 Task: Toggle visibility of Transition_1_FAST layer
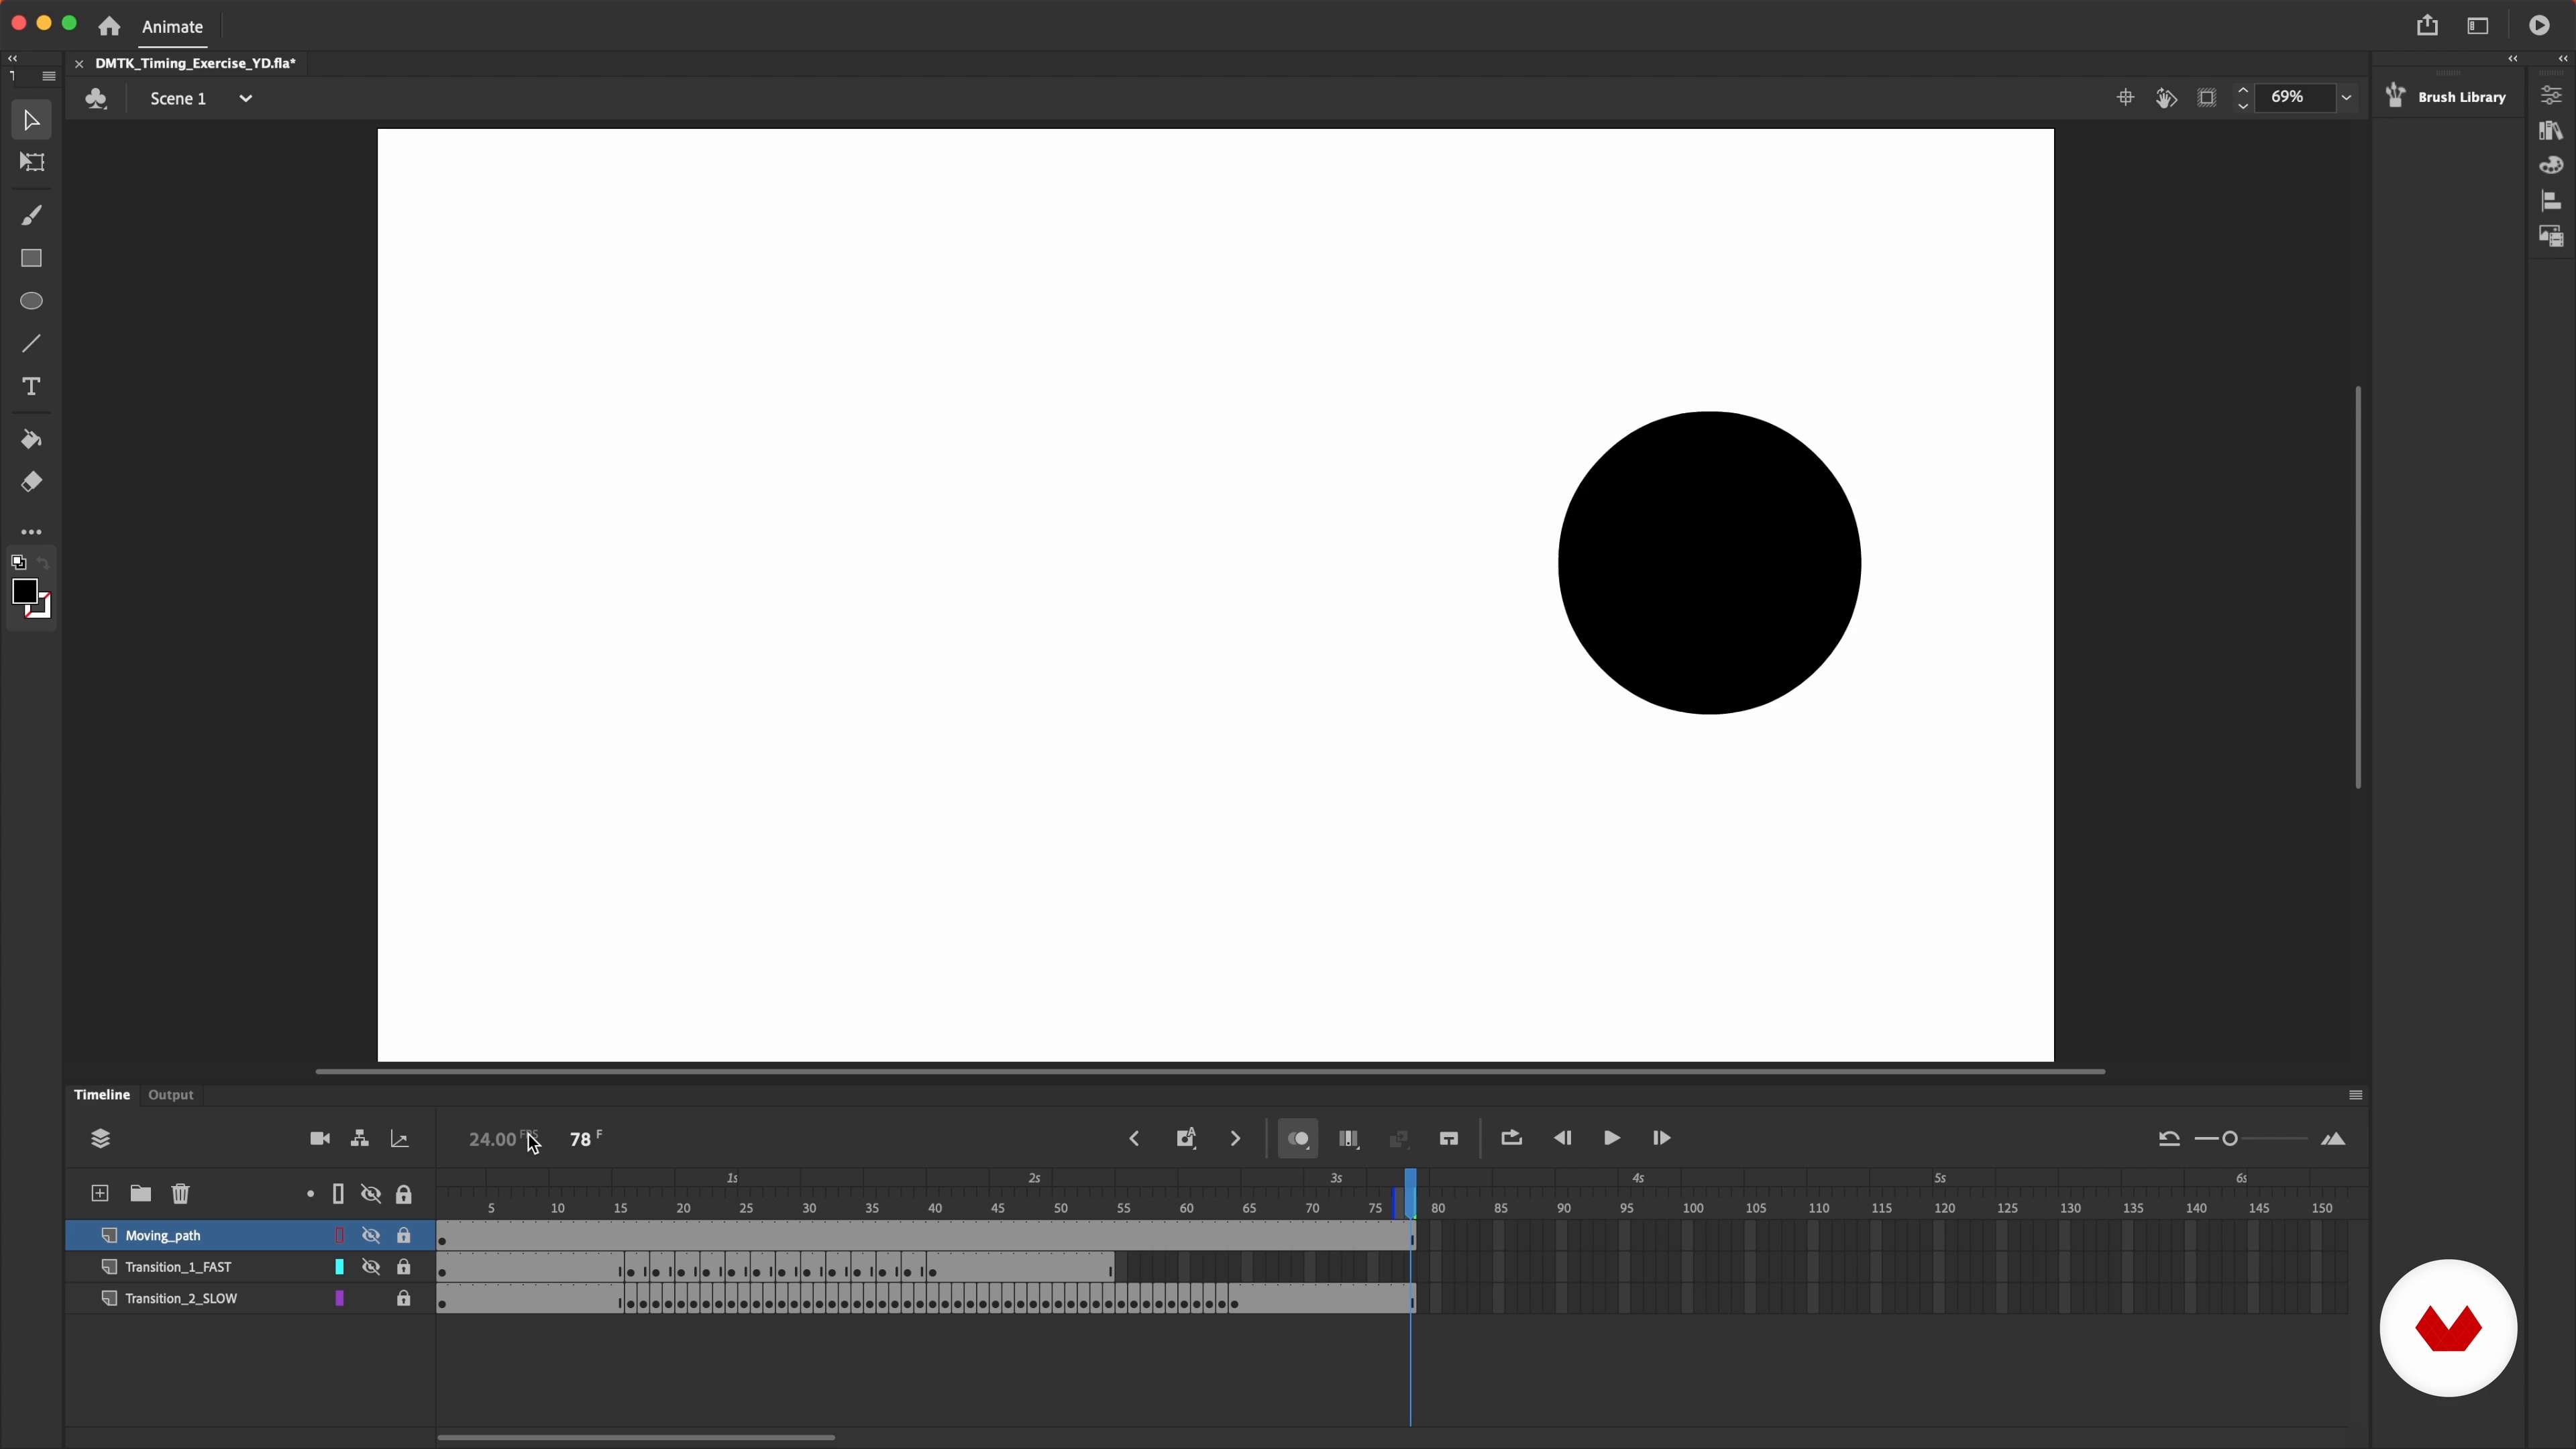(x=371, y=1267)
